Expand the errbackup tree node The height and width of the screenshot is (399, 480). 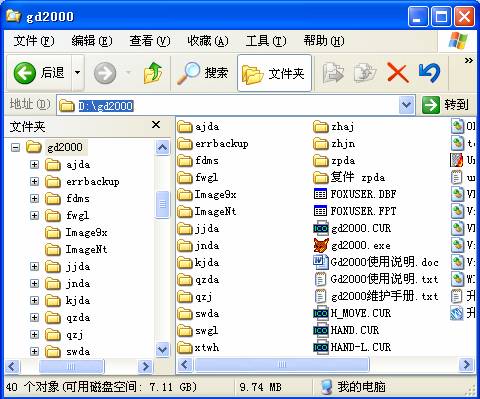[x=34, y=181]
